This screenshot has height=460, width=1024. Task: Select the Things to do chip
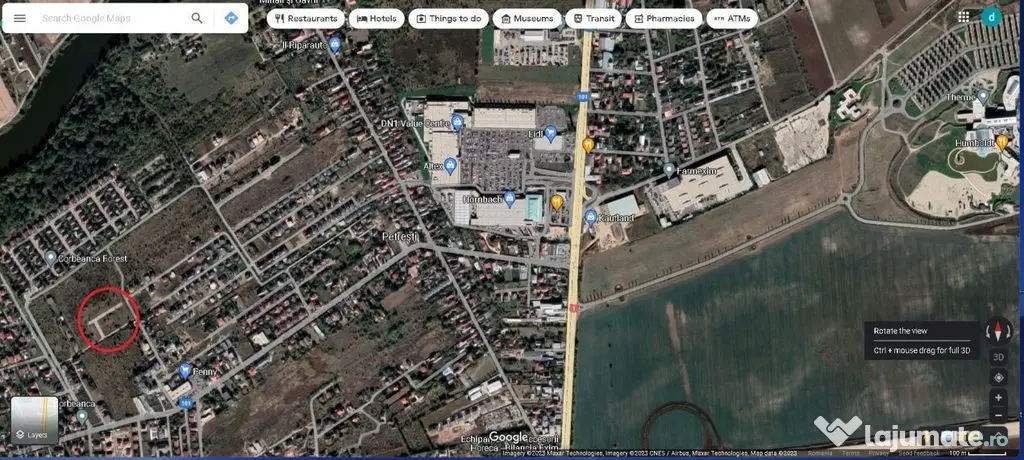pyautogui.click(x=449, y=18)
